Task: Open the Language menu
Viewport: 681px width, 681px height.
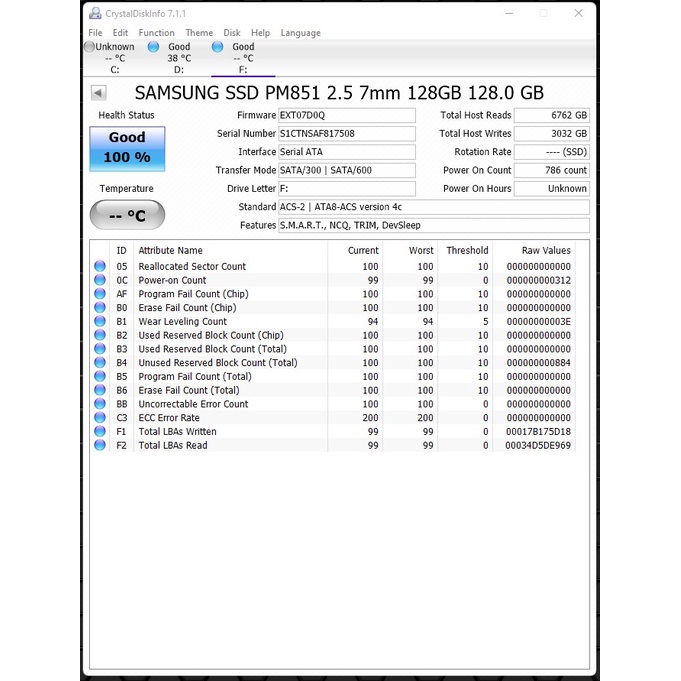Action: [301, 33]
